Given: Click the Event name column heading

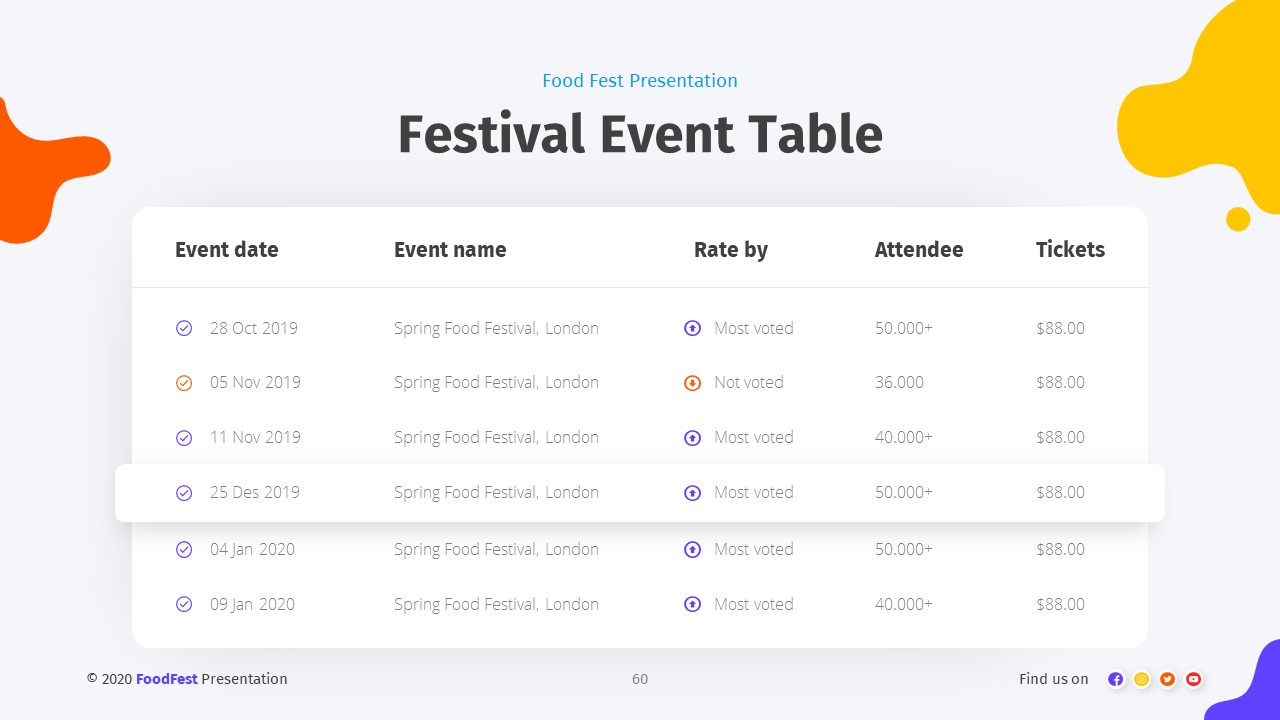Looking at the screenshot, I should pyautogui.click(x=450, y=250).
